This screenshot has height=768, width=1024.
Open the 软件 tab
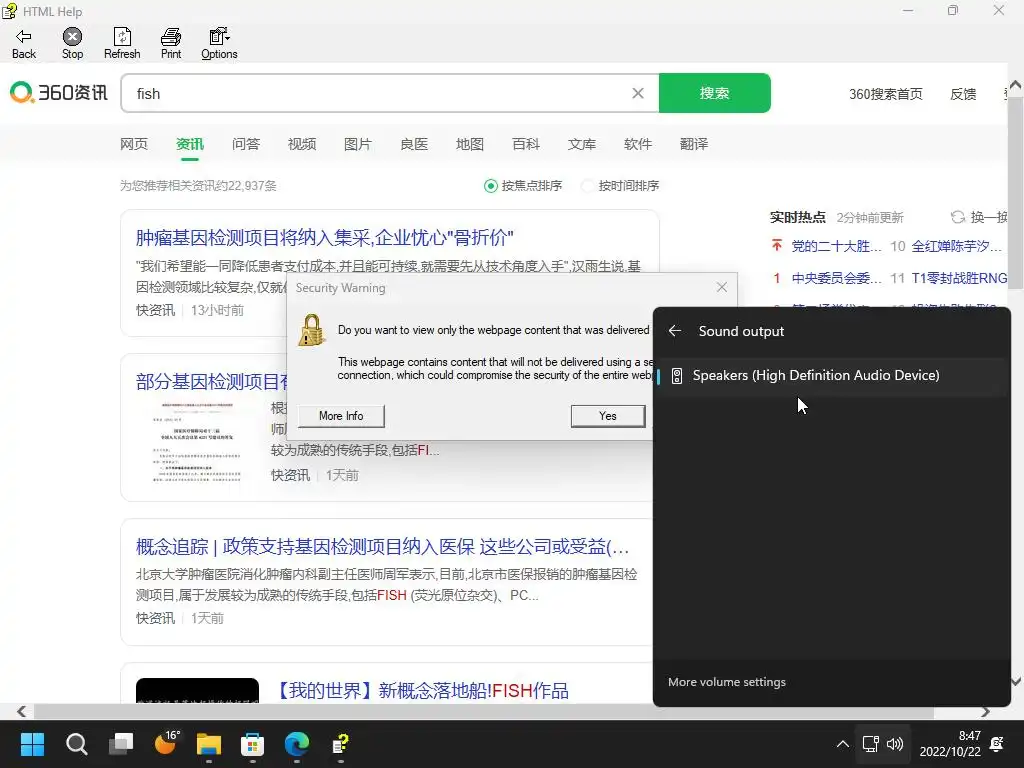click(638, 144)
